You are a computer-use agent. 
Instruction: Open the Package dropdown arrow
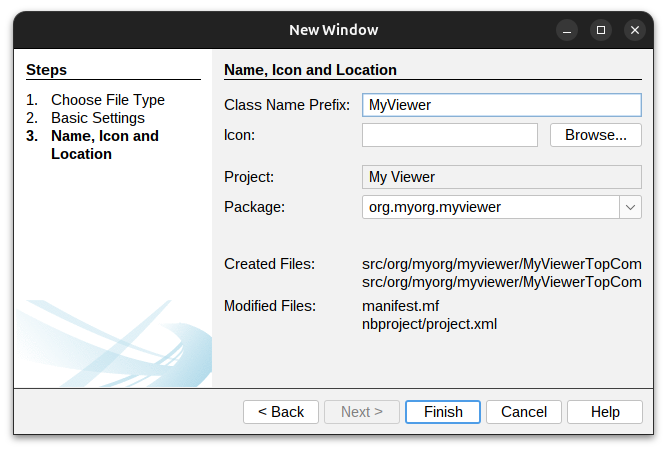pyautogui.click(x=631, y=207)
